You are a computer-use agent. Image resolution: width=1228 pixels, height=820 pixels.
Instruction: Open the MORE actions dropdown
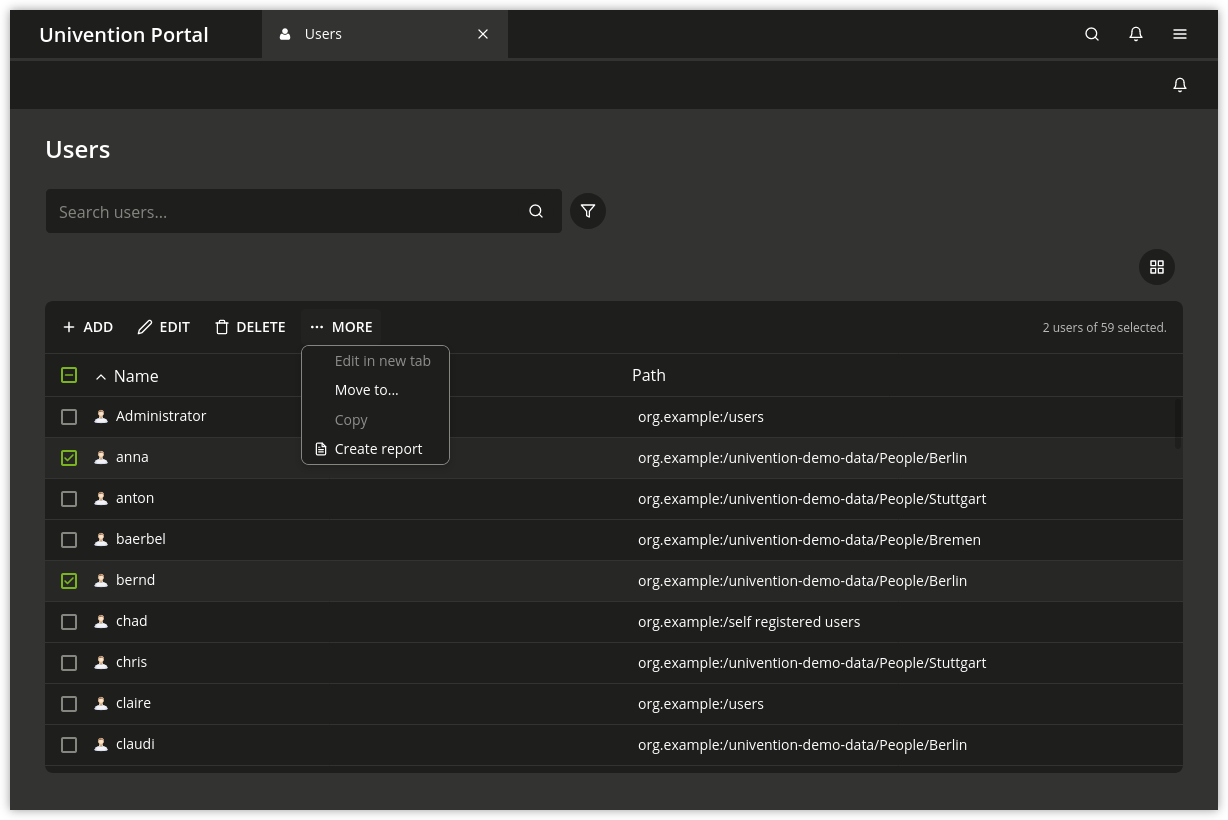coord(341,327)
